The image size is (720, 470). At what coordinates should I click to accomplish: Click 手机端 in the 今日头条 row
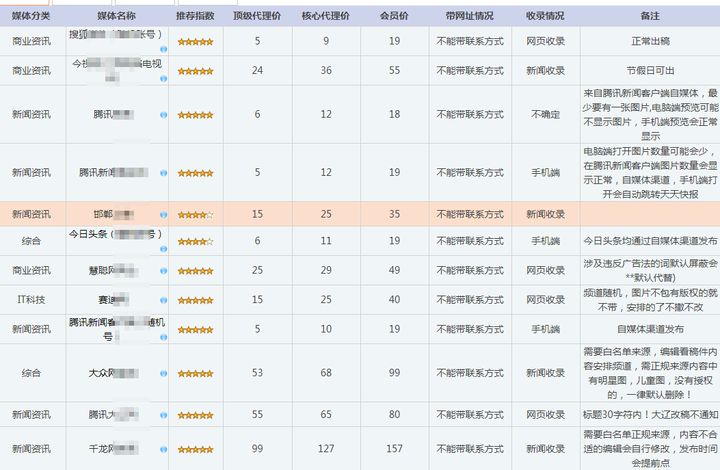click(546, 241)
